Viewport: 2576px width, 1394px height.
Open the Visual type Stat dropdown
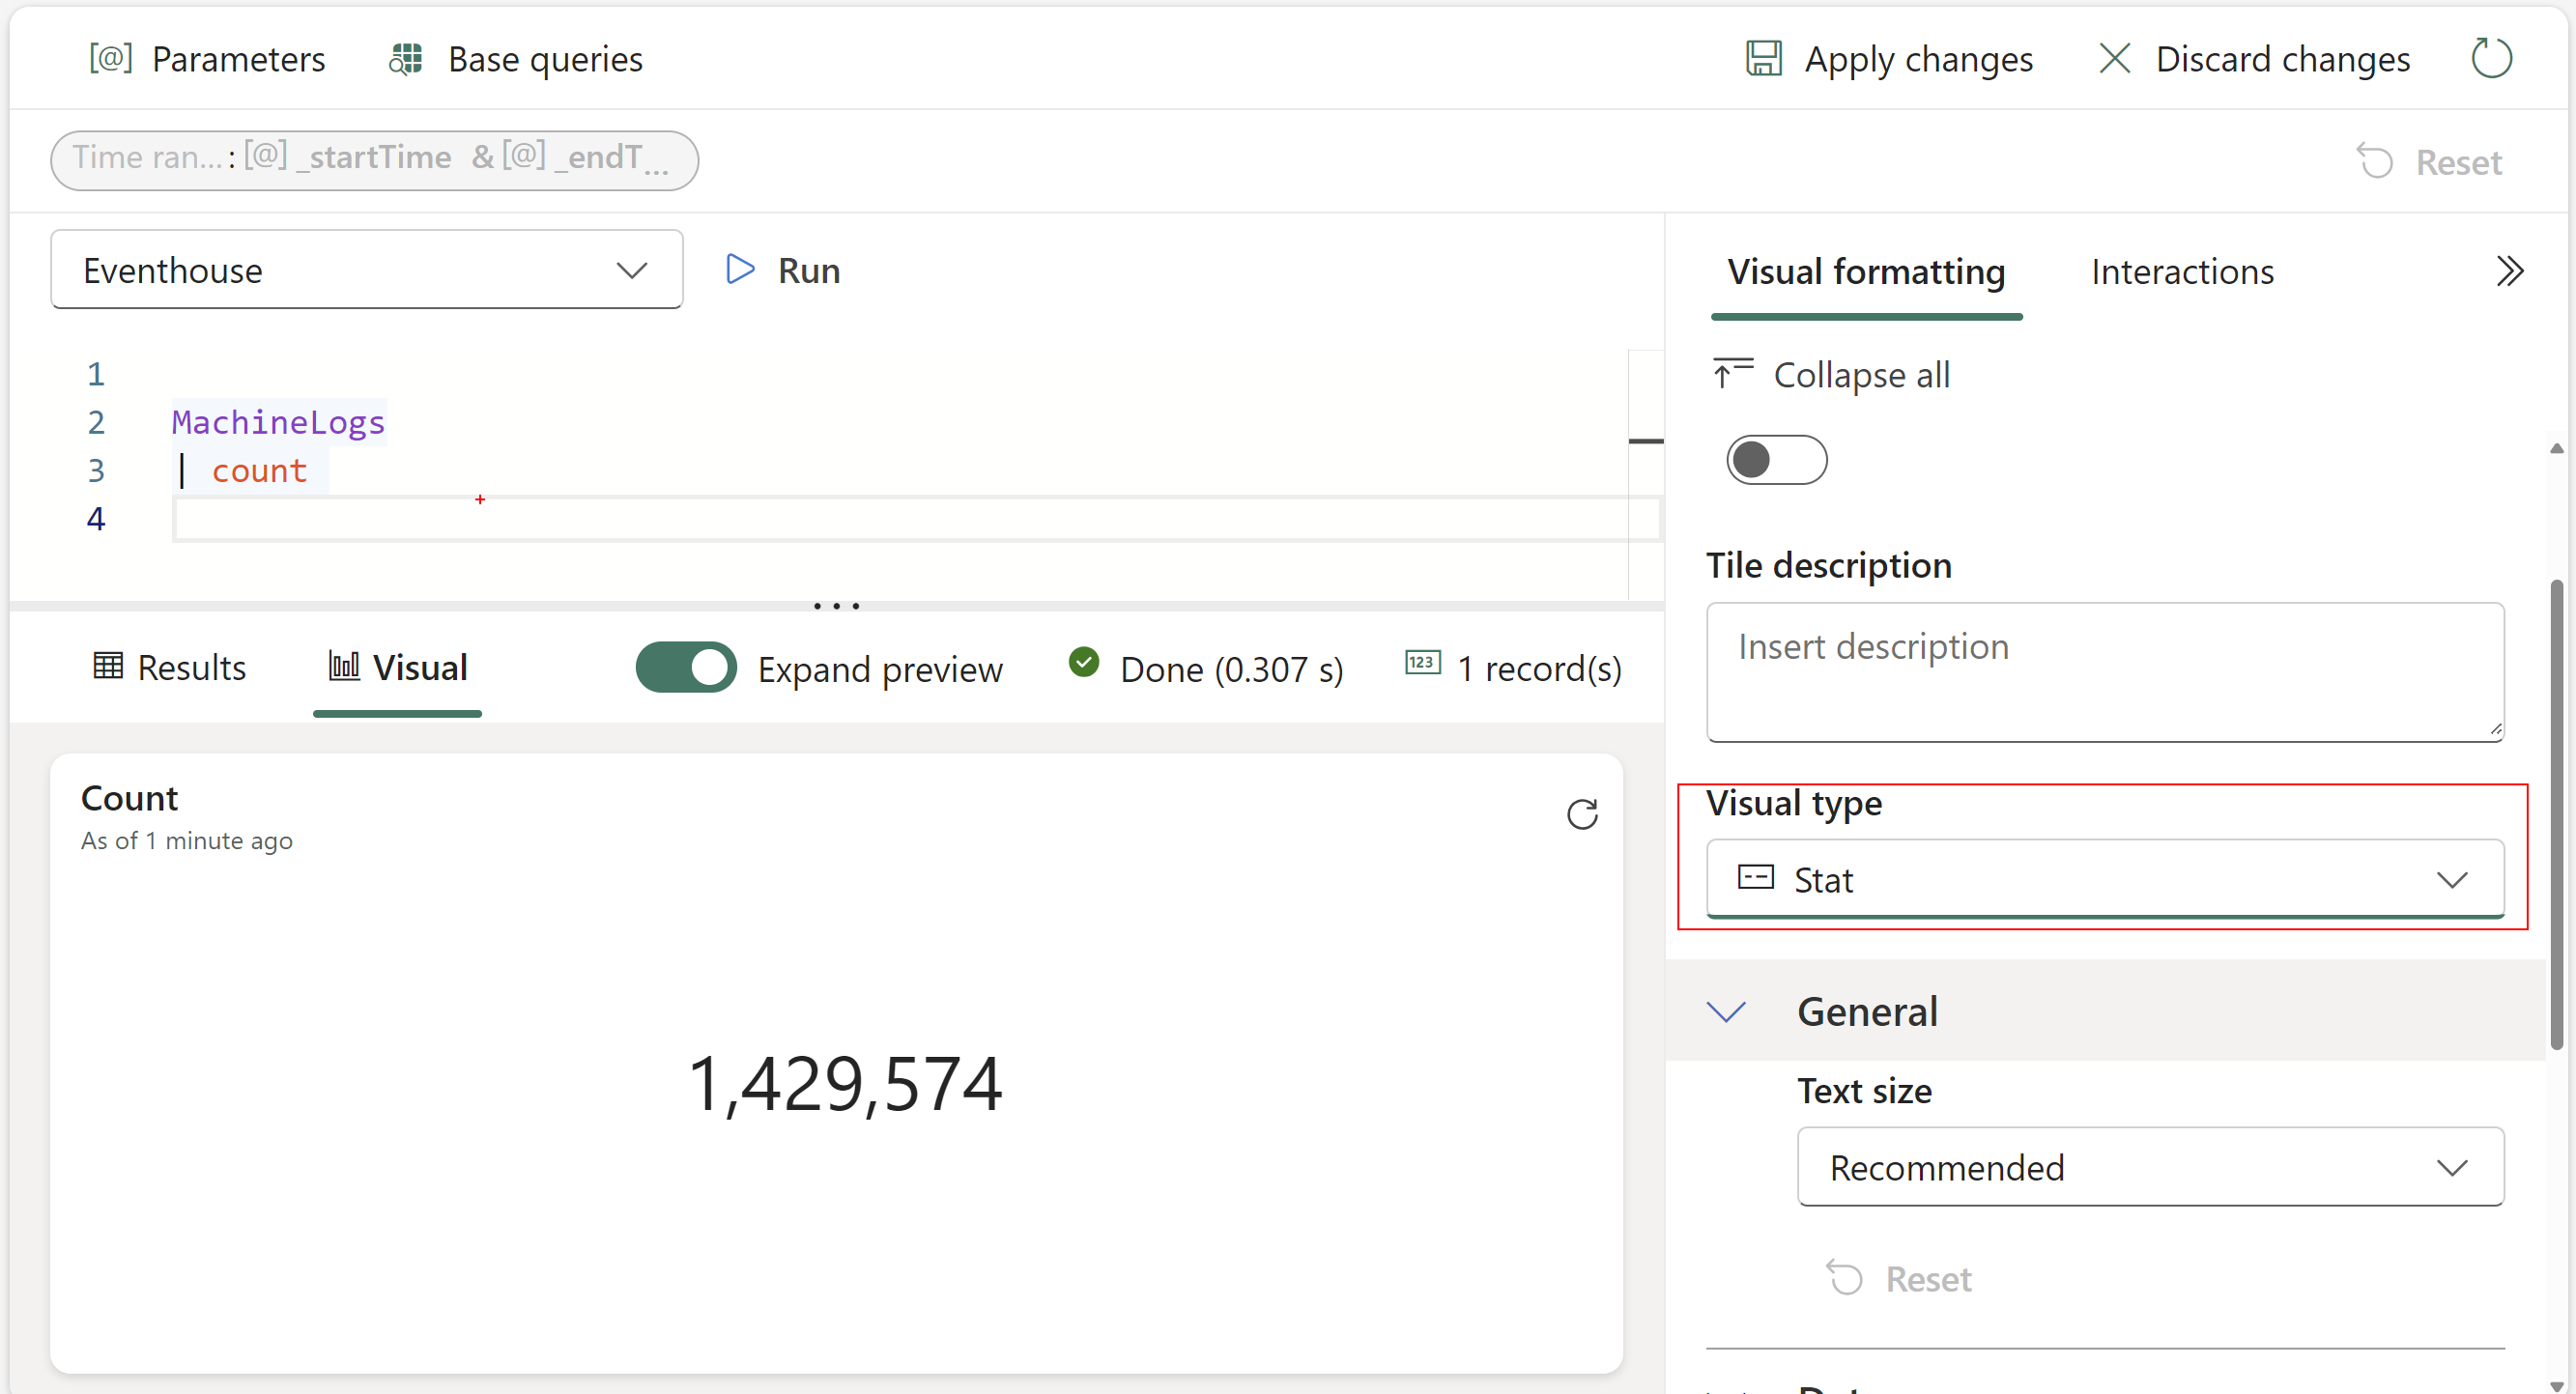point(2104,879)
